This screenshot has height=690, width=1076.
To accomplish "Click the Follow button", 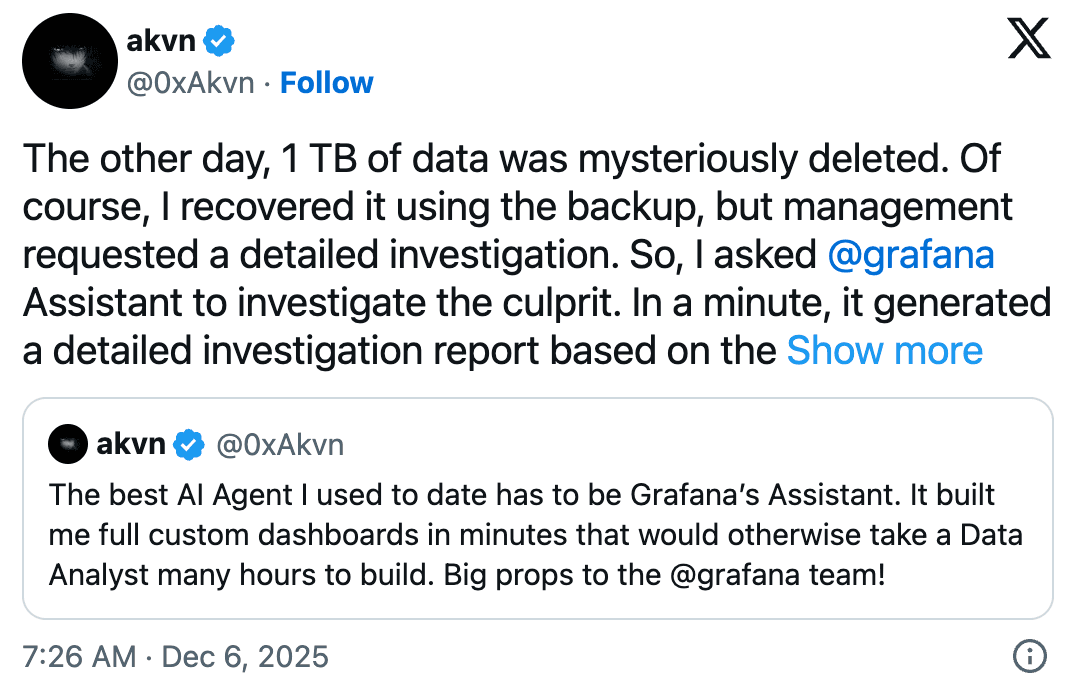I will [327, 82].
